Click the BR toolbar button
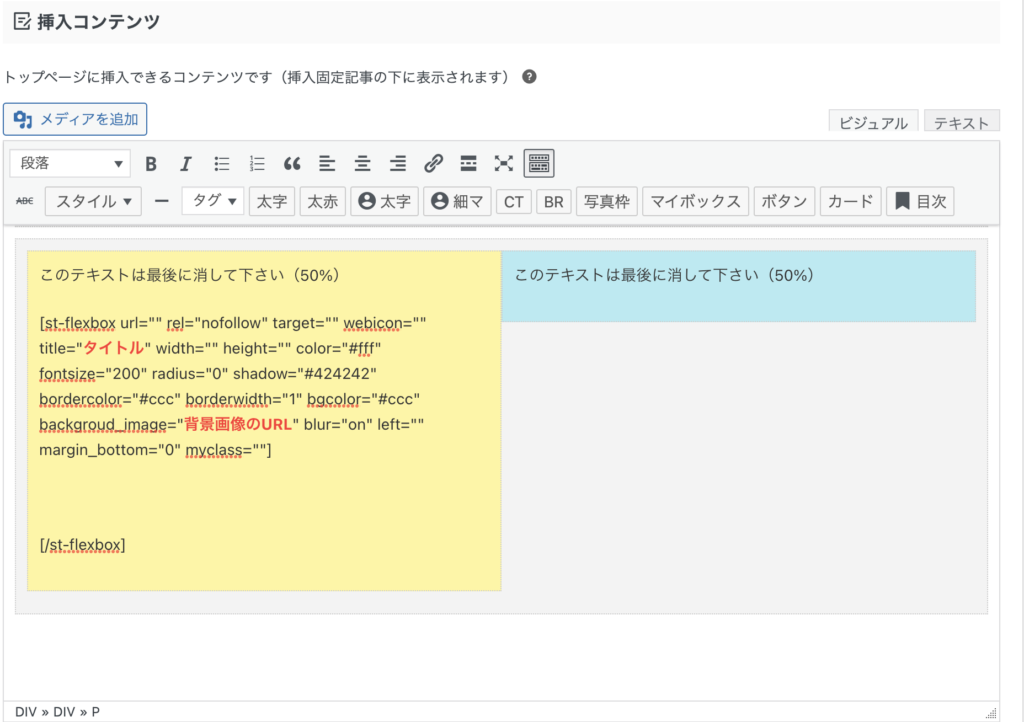This screenshot has height=722, width=1024. (x=554, y=201)
